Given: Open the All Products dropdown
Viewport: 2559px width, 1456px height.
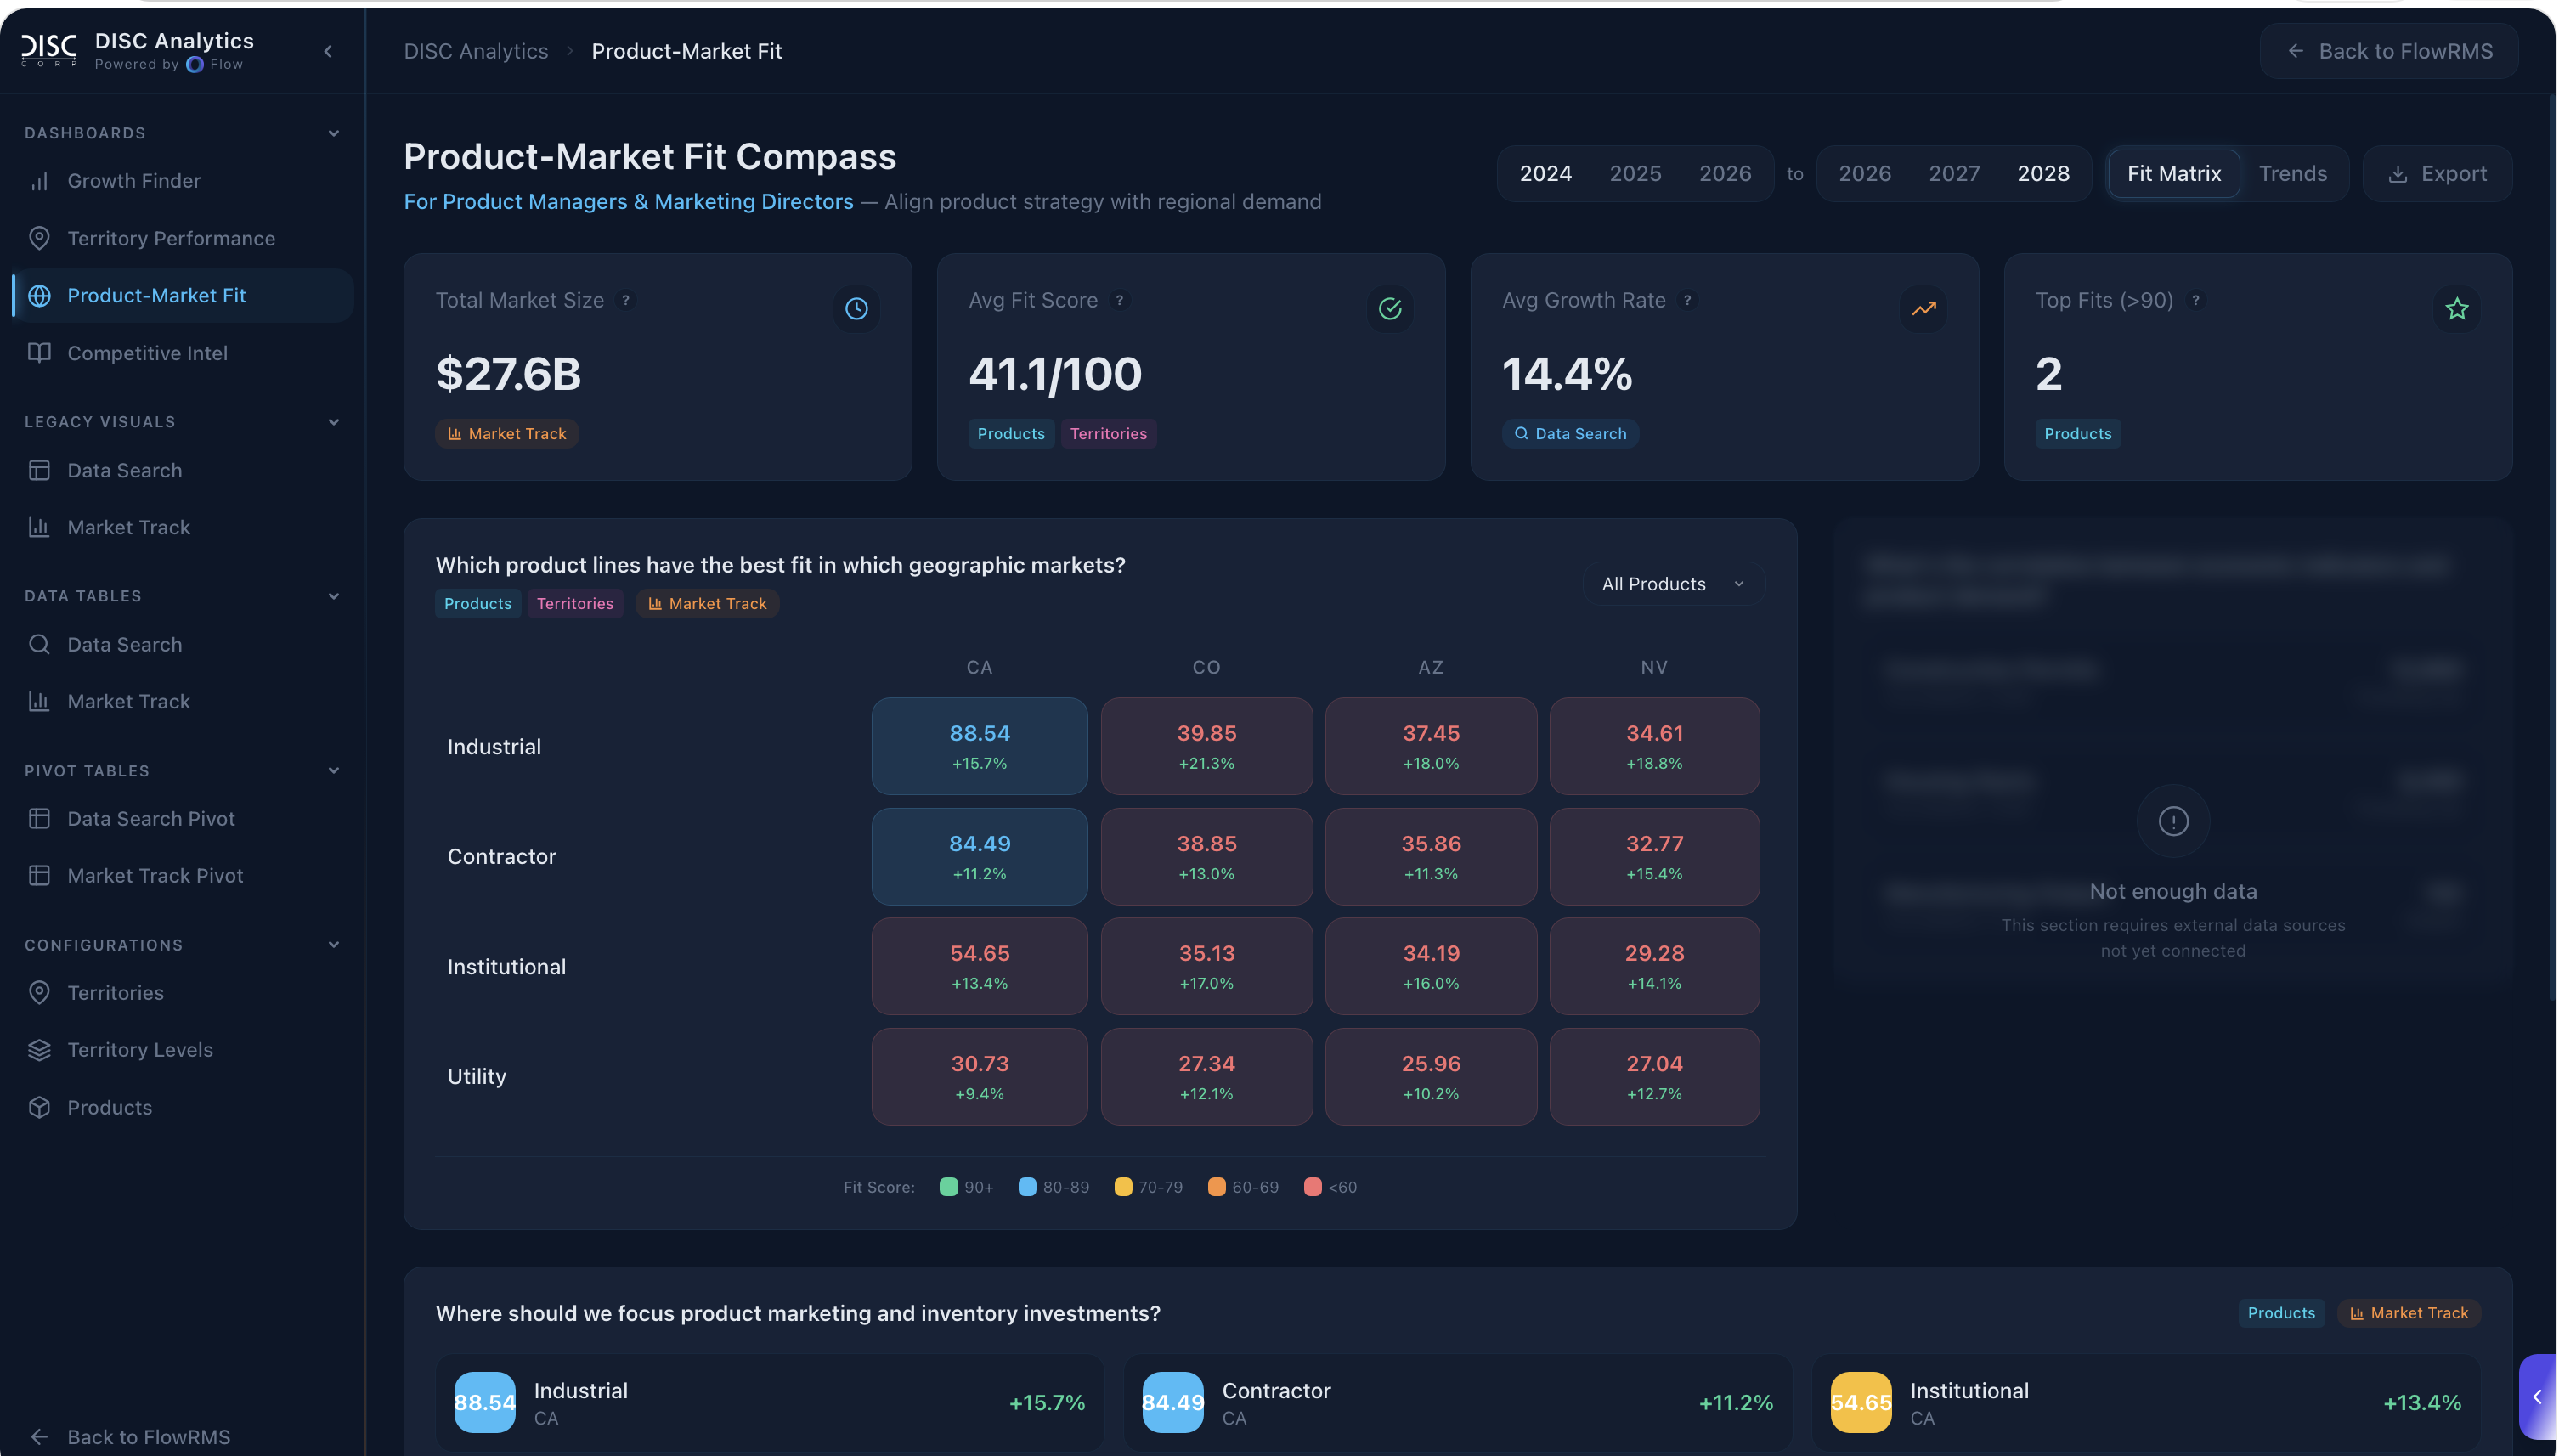Looking at the screenshot, I should click(1671, 583).
